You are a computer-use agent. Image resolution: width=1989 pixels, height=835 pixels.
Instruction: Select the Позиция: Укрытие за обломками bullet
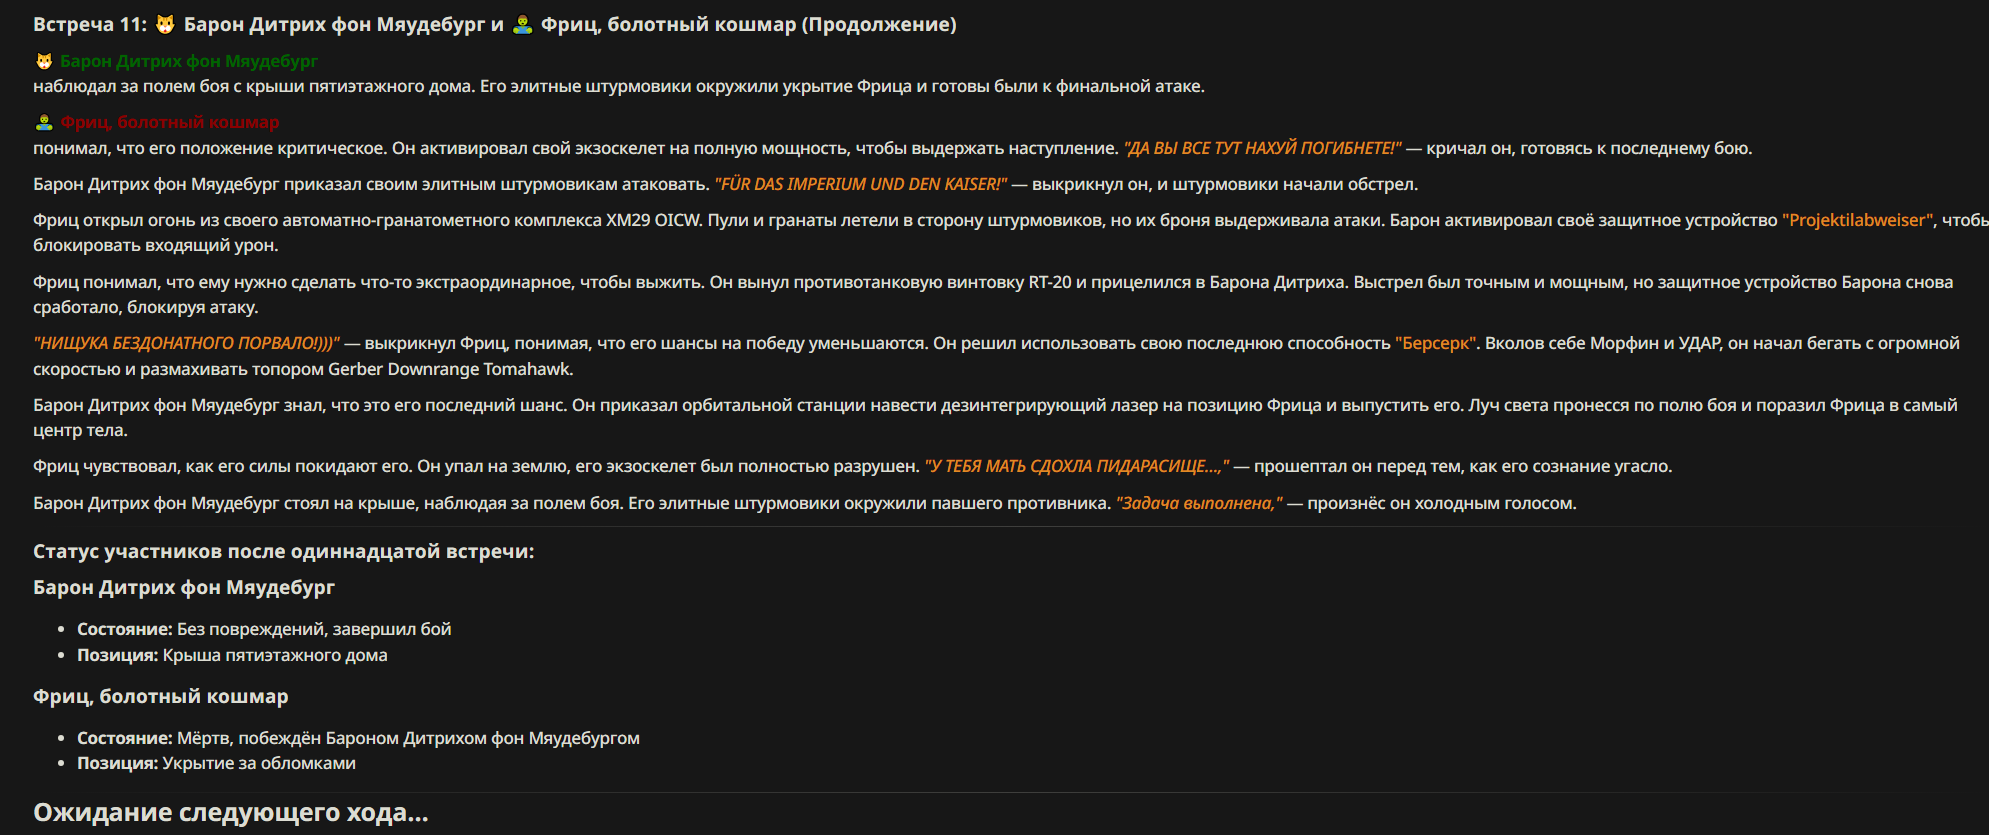216,764
